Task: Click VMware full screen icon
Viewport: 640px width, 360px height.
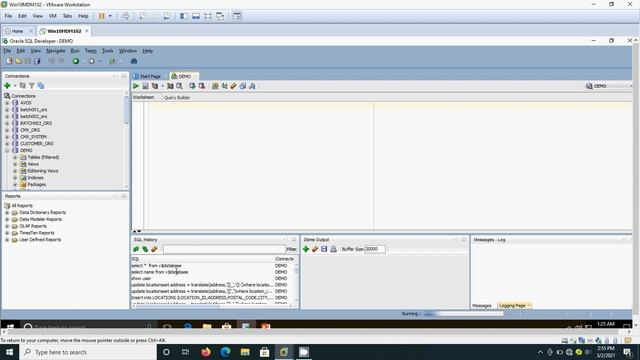Action: (x=208, y=16)
